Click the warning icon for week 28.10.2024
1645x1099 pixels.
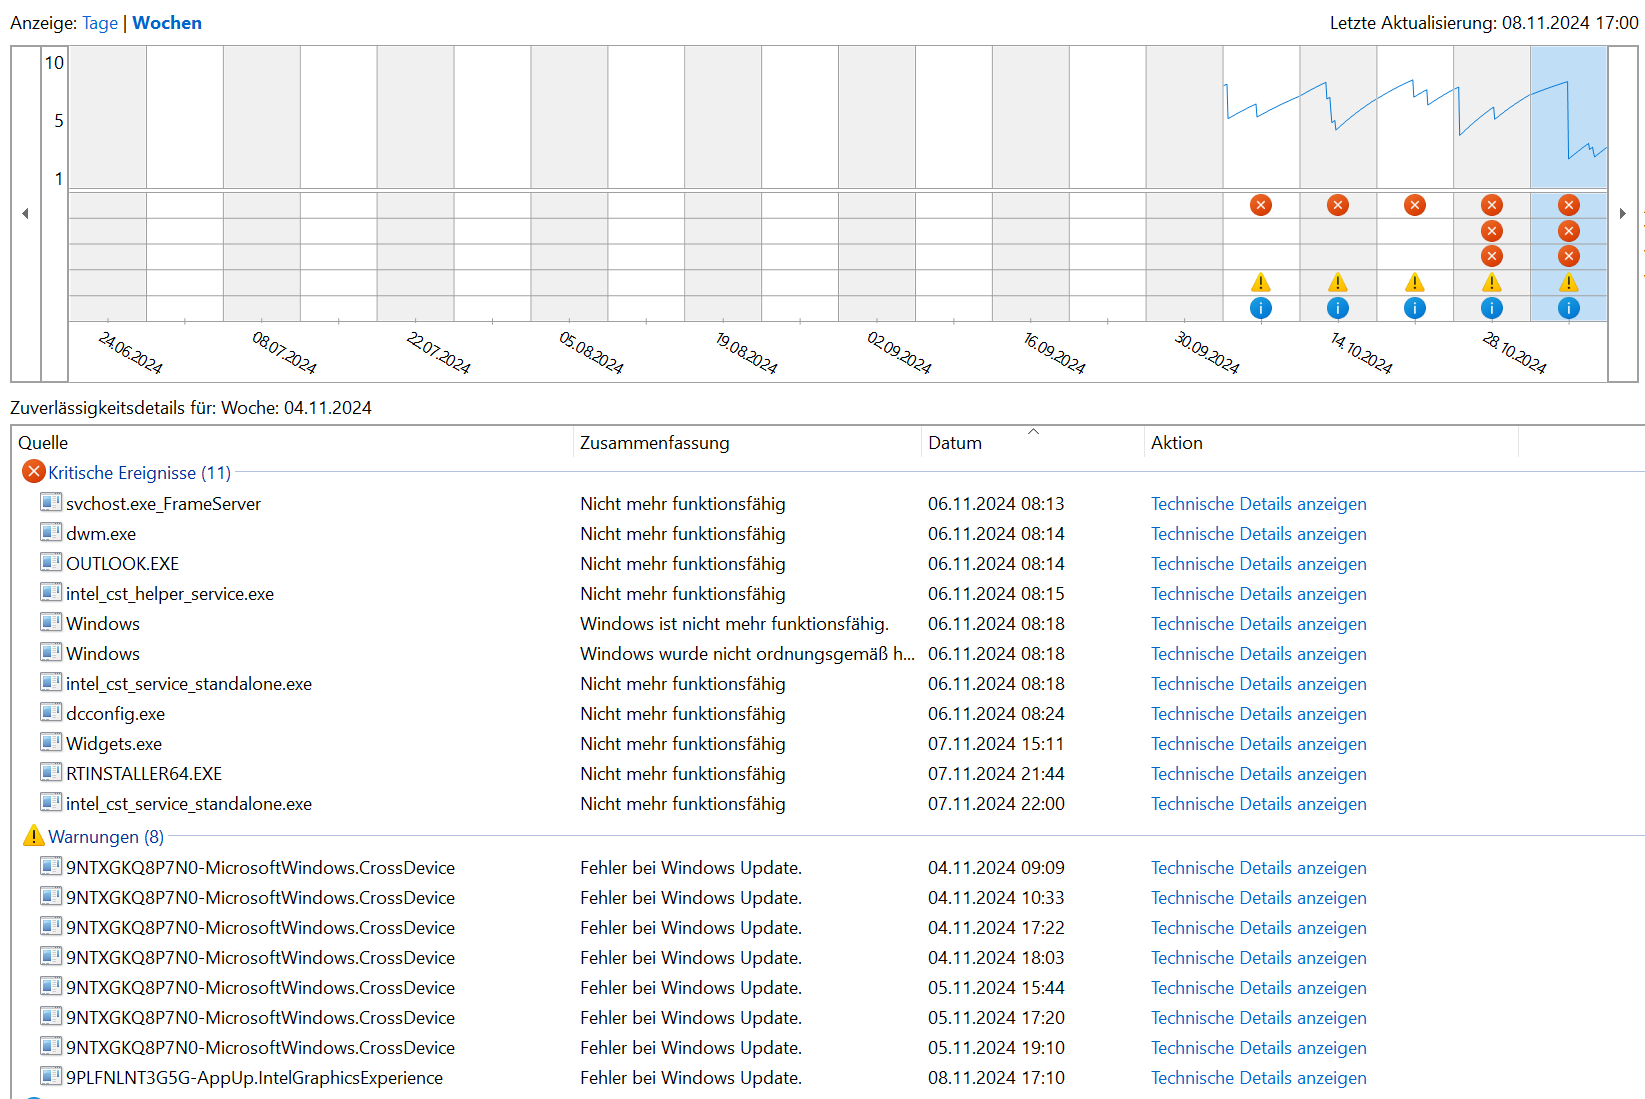pos(1492,283)
